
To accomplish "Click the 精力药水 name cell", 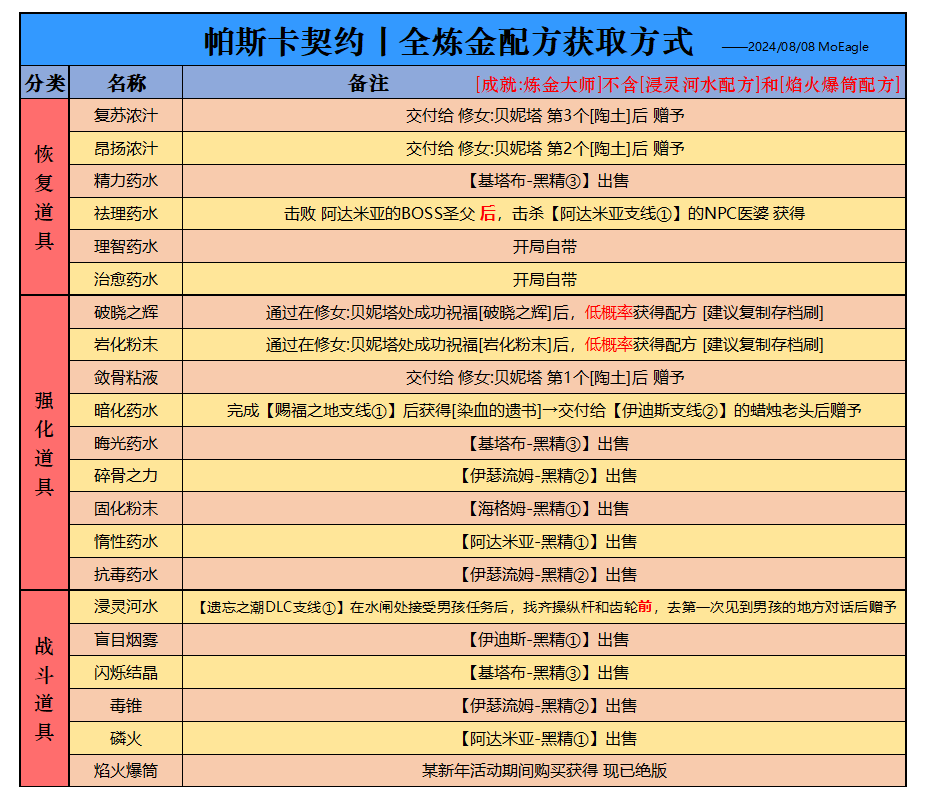I will click(x=126, y=181).
